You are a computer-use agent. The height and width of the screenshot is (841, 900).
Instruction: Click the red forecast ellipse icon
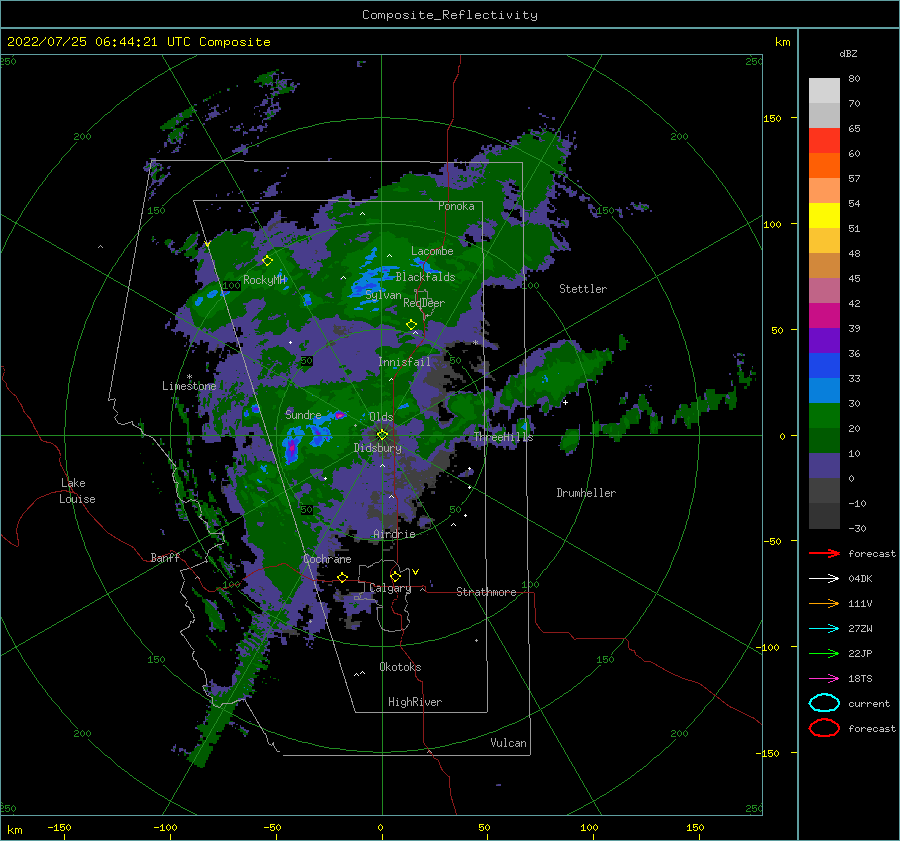click(824, 728)
